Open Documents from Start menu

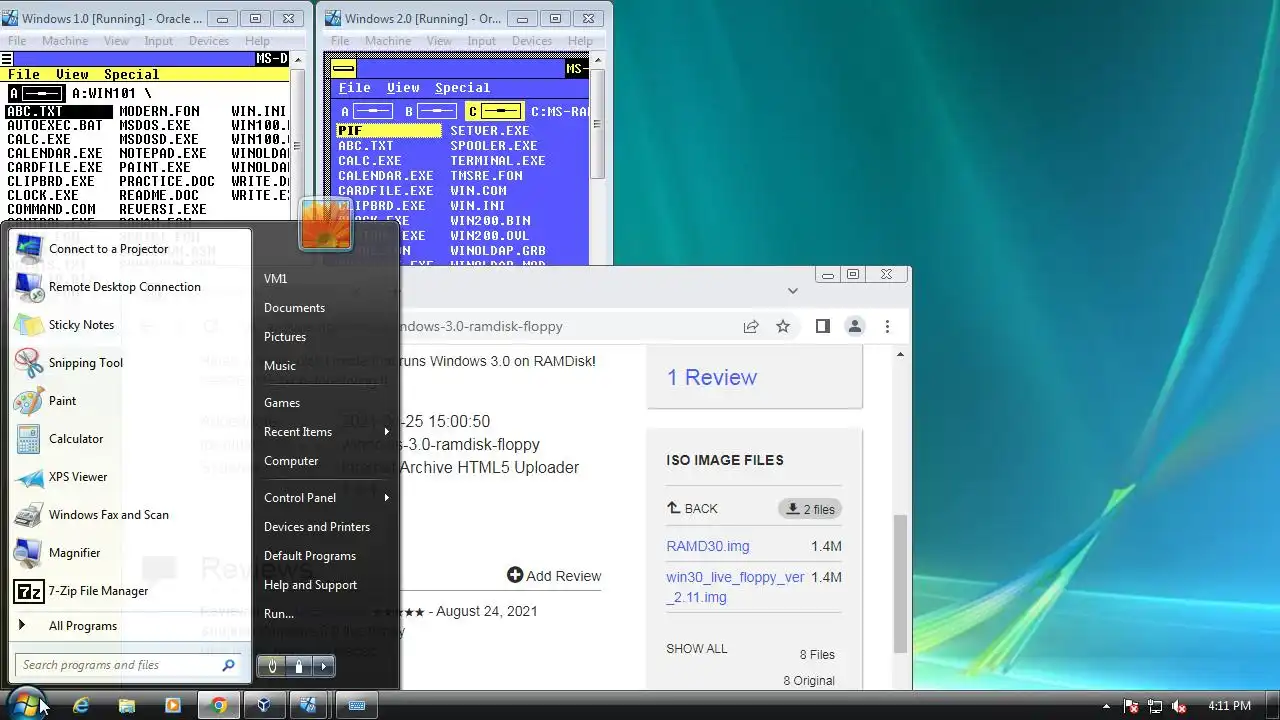click(x=294, y=308)
